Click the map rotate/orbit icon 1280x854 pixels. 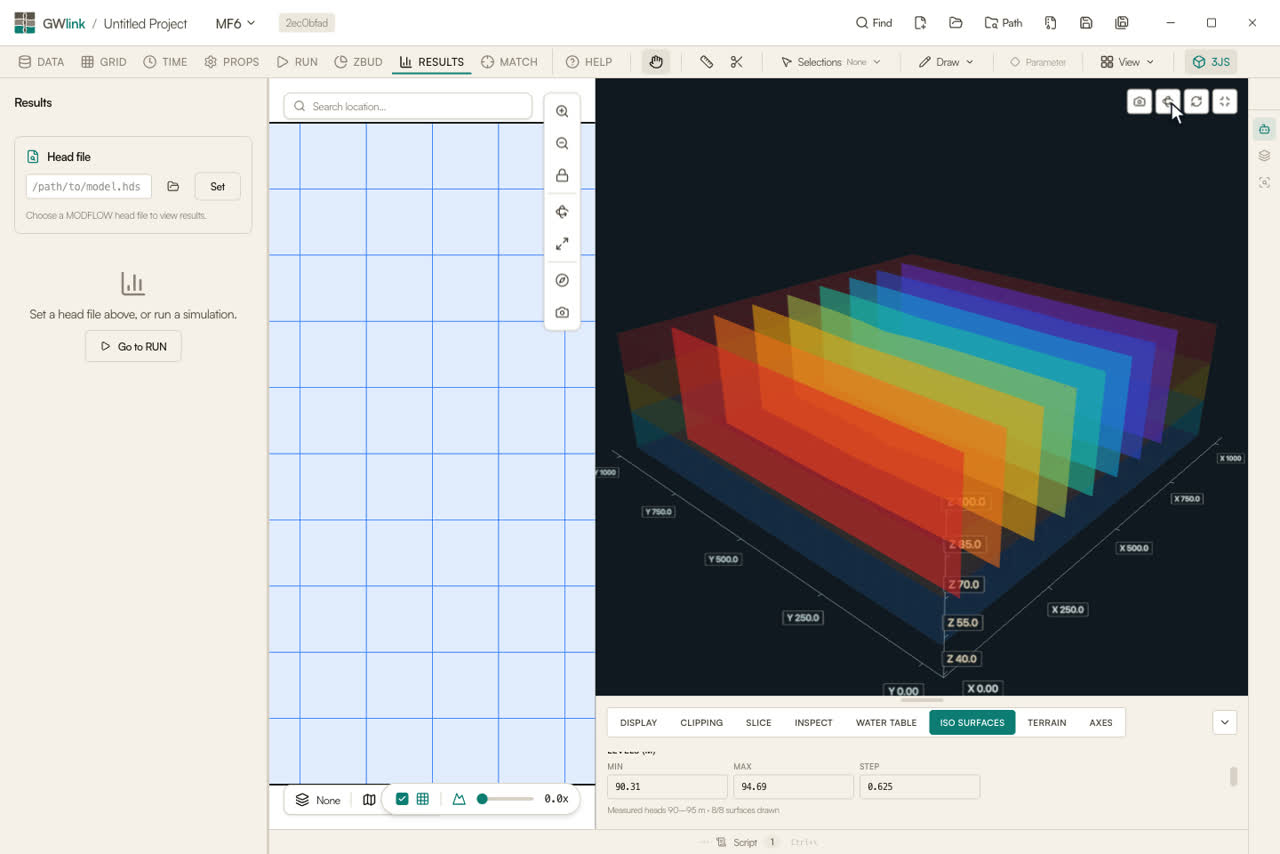(562, 212)
